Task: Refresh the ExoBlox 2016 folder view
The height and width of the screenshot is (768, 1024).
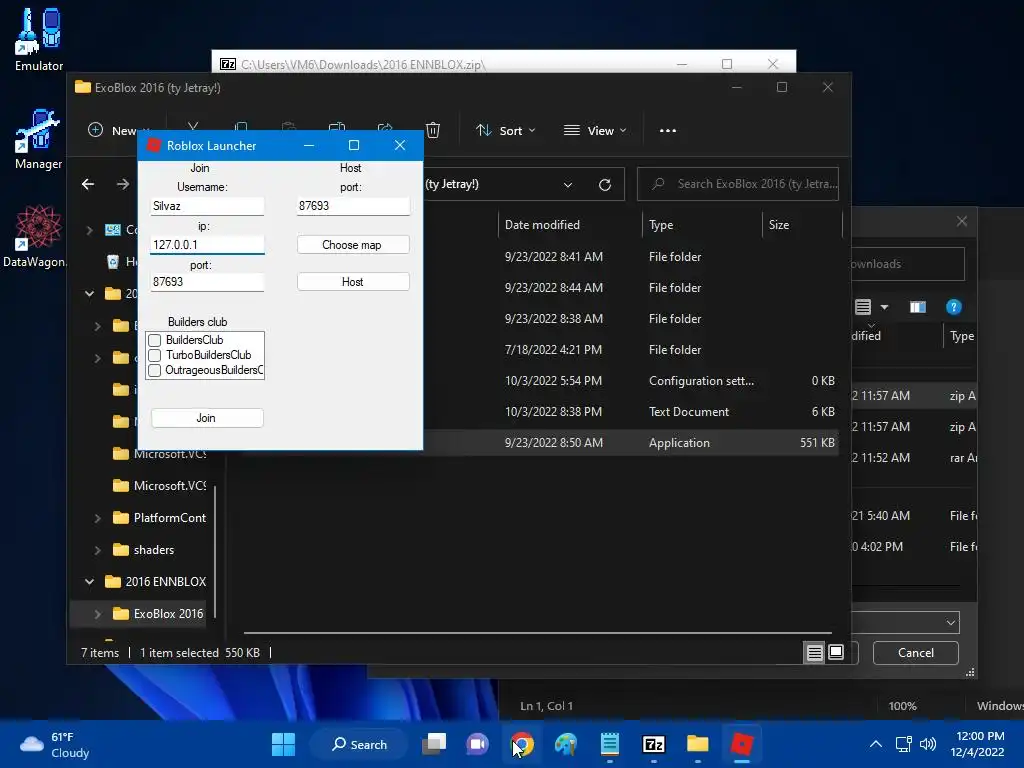Action: pyautogui.click(x=605, y=185)
